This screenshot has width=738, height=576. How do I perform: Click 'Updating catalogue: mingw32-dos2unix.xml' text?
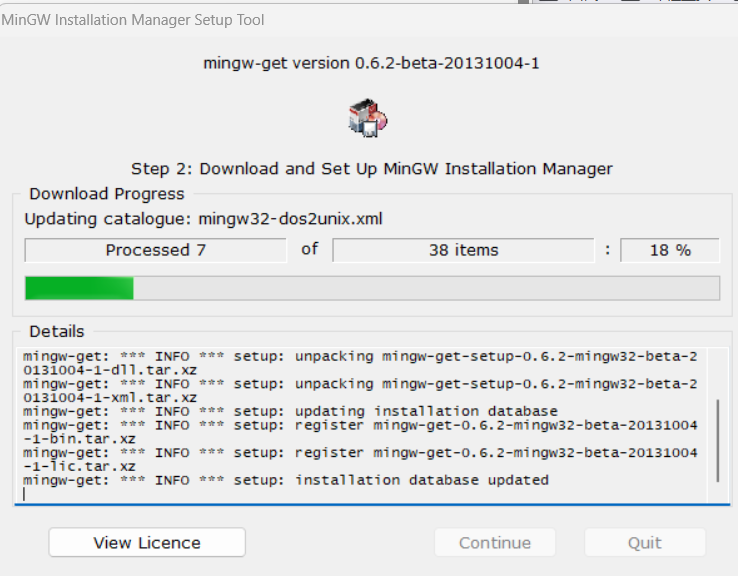pos(203,219)
